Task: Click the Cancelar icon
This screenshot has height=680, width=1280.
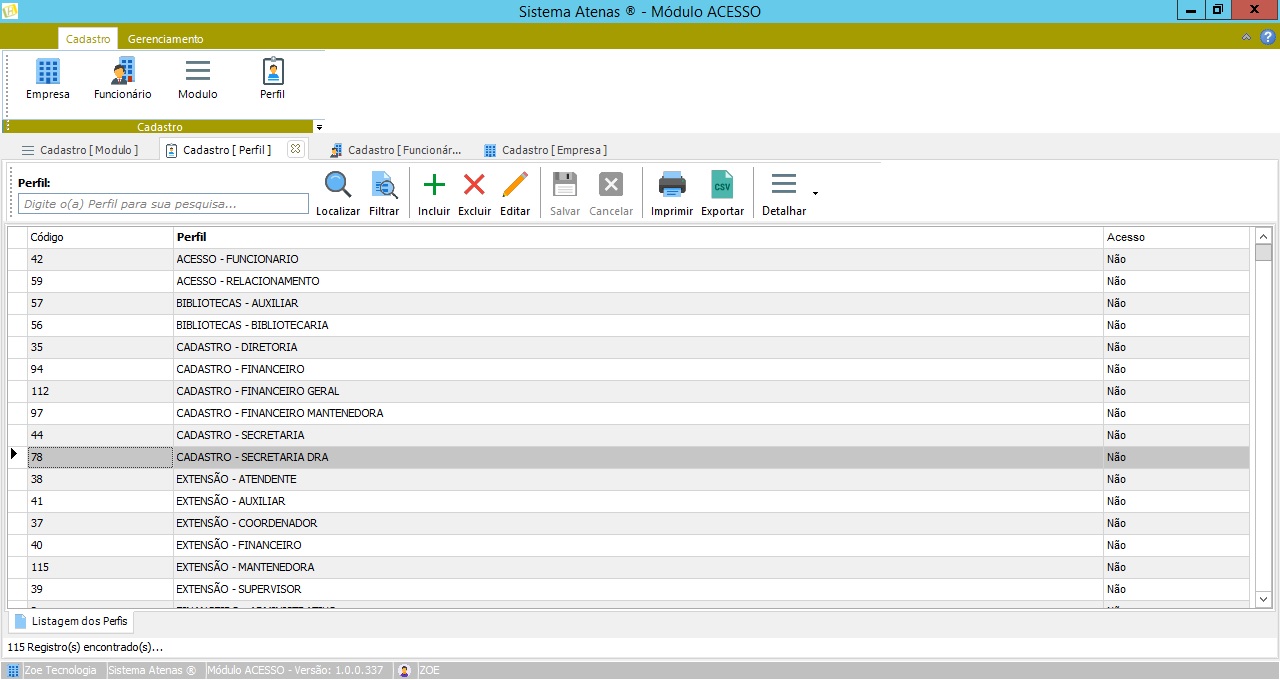Action: pos(611,185)
